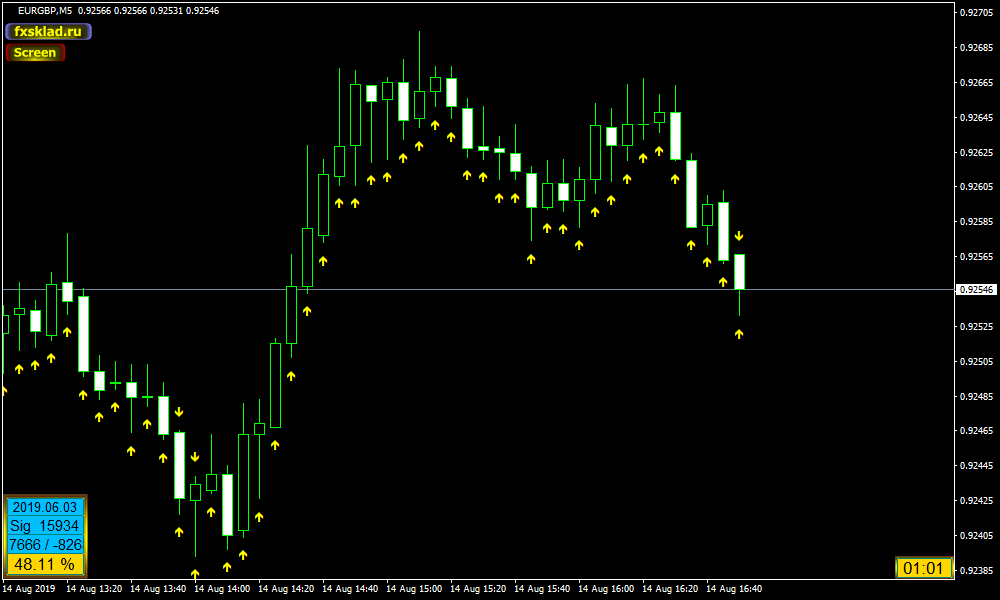Select the 01:01 candle timer box
Viewport: 1000px width, 600px height.
[923, 567]
